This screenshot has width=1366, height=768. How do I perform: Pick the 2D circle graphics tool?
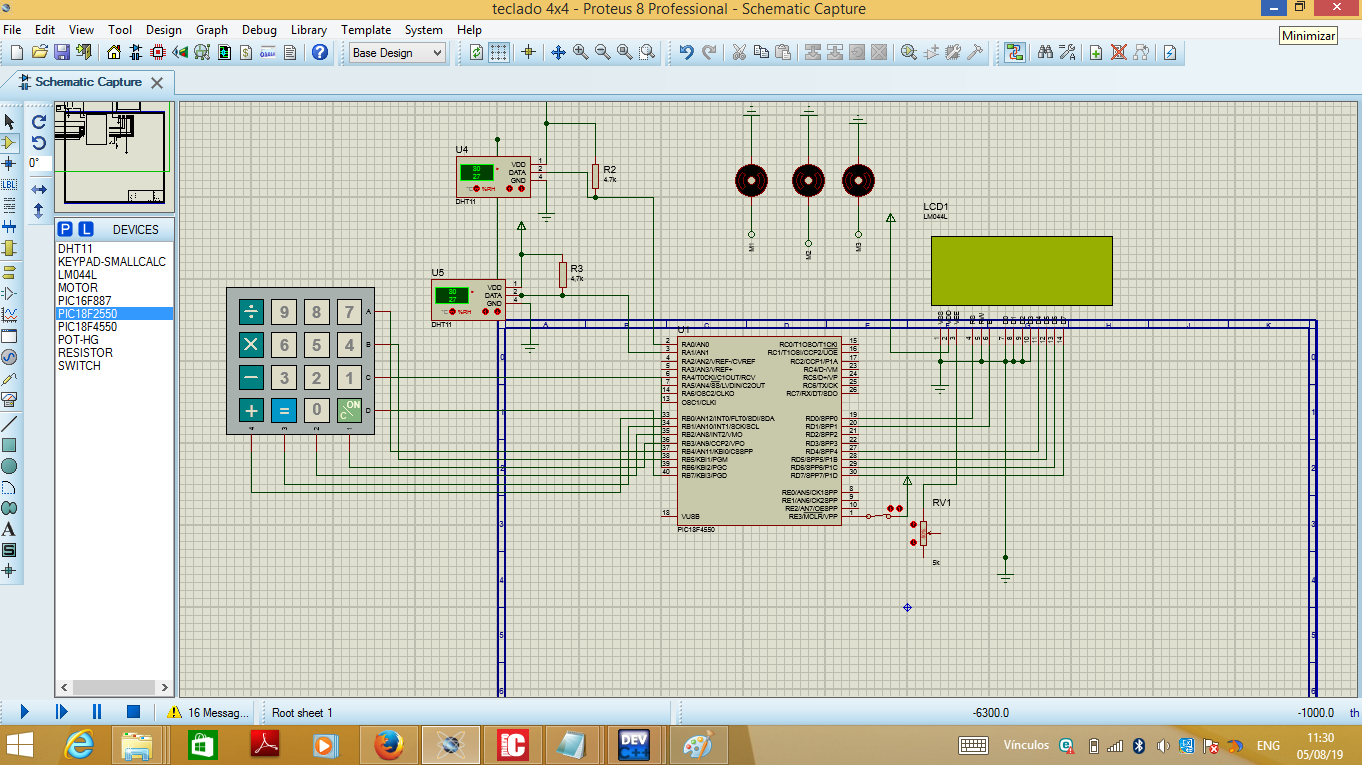pos(9,466)
